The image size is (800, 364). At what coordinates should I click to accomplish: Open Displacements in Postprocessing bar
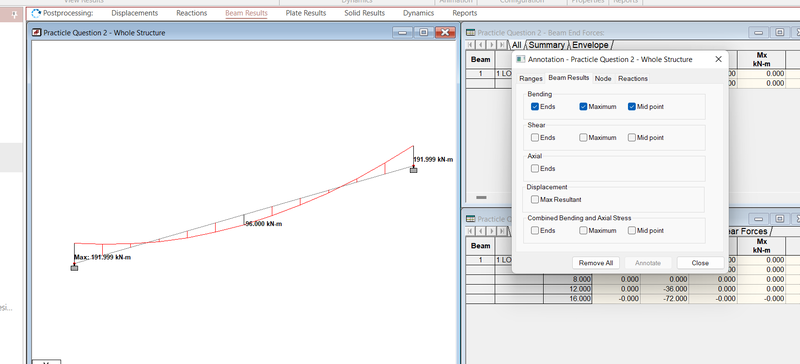pos(135,13)
